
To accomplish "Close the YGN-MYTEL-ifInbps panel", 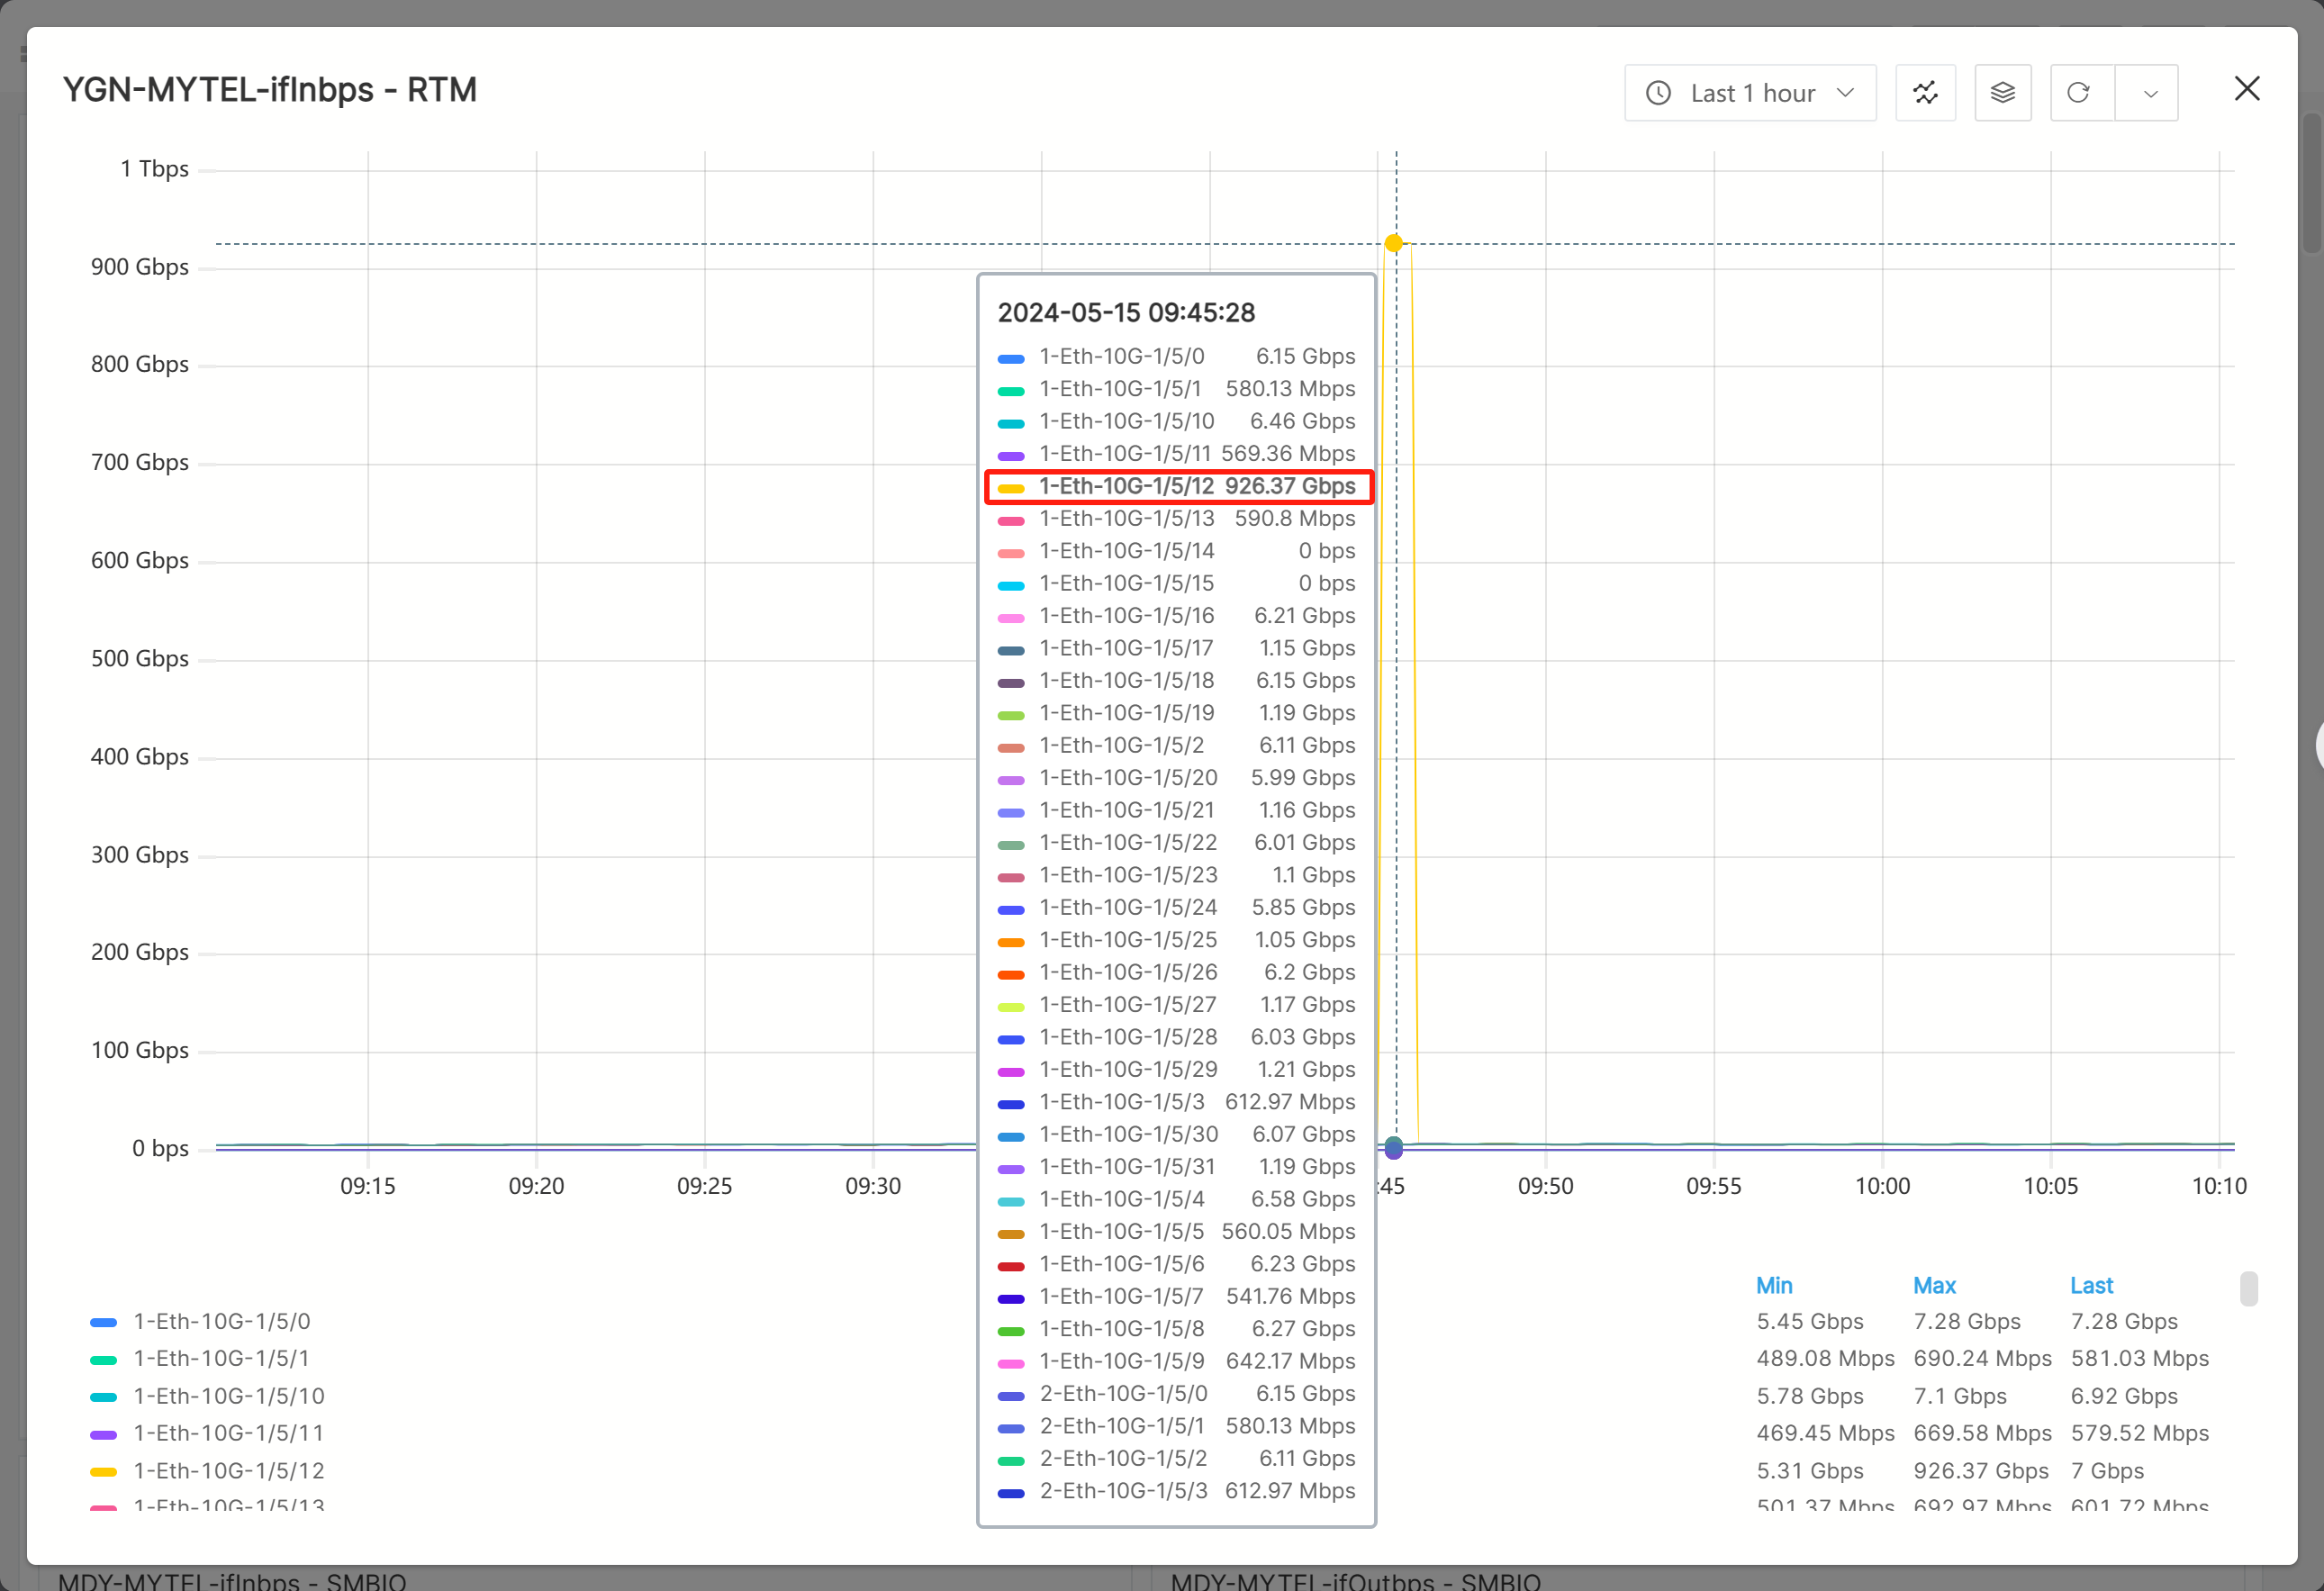I will point(2246,89).
